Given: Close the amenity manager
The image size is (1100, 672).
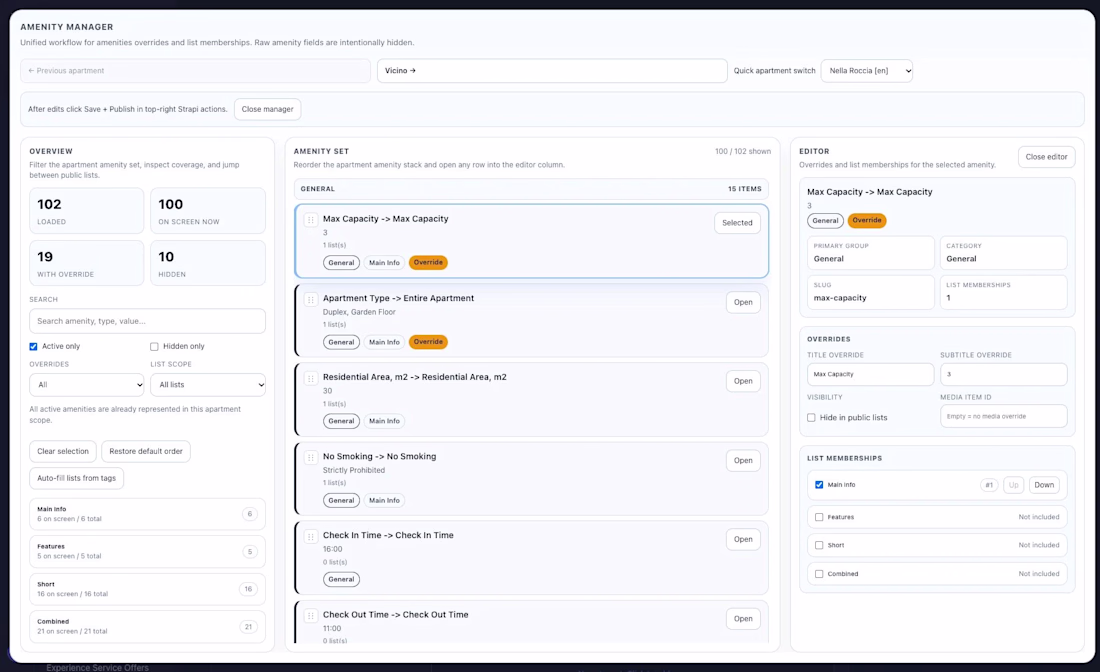Looking at the screenshot, I should click(267, 109).
